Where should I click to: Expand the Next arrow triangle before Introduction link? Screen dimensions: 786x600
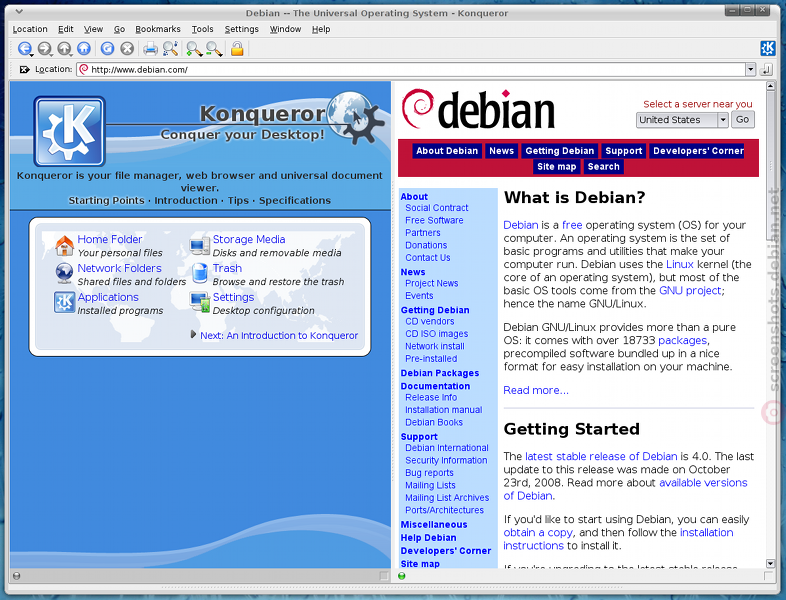193,334
